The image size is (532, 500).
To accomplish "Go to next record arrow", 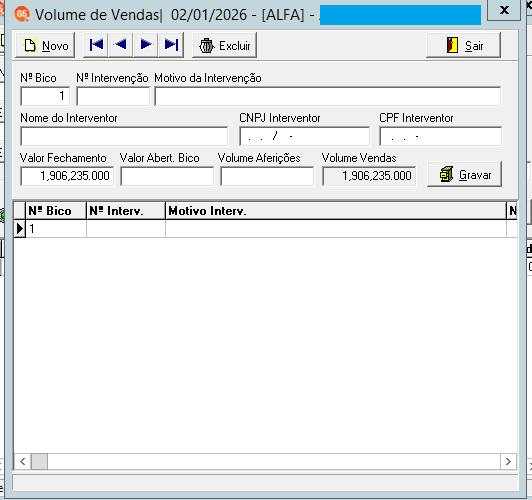I will click(x=146, y=45).
